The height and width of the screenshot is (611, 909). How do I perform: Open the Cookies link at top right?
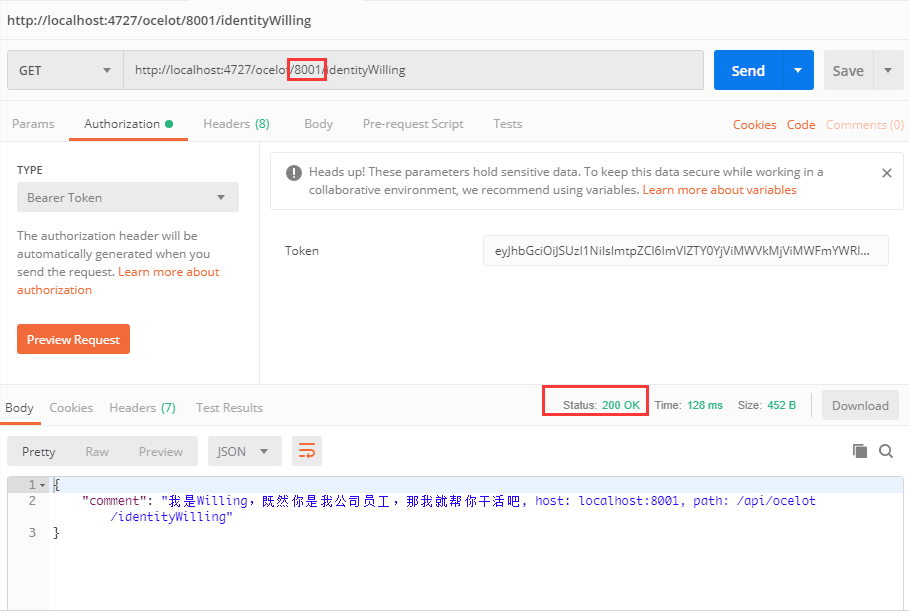tap(754, 125)
